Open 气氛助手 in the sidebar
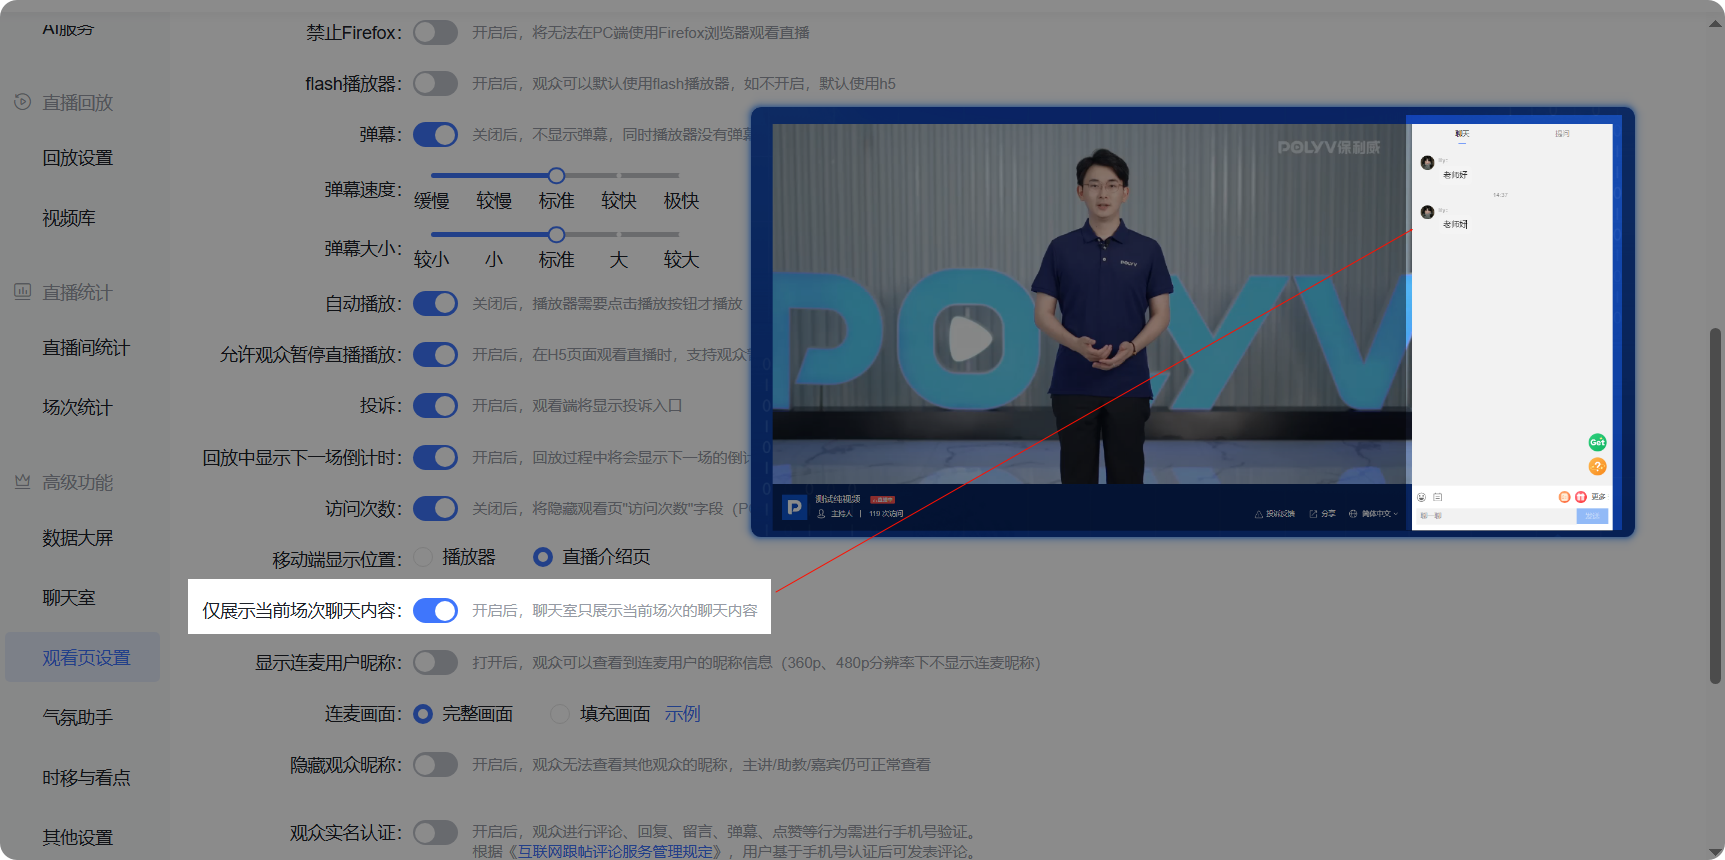This screenshot has height=860, width=1725. pyautogui.click(x=78, y=718)
